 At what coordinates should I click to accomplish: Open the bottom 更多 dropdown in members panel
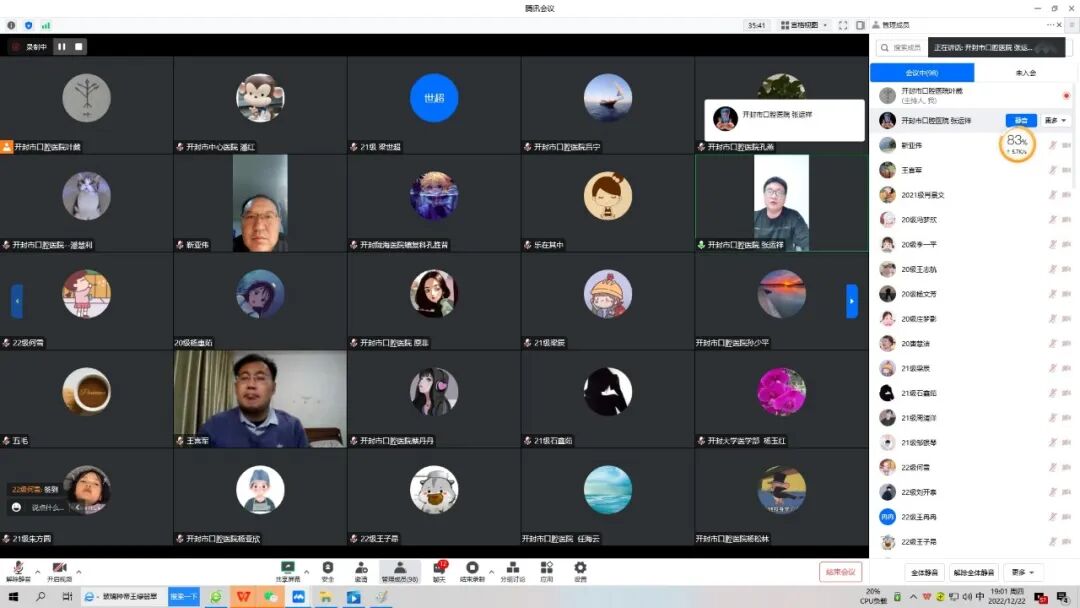pyautogui.click(x=1023, y=572)
